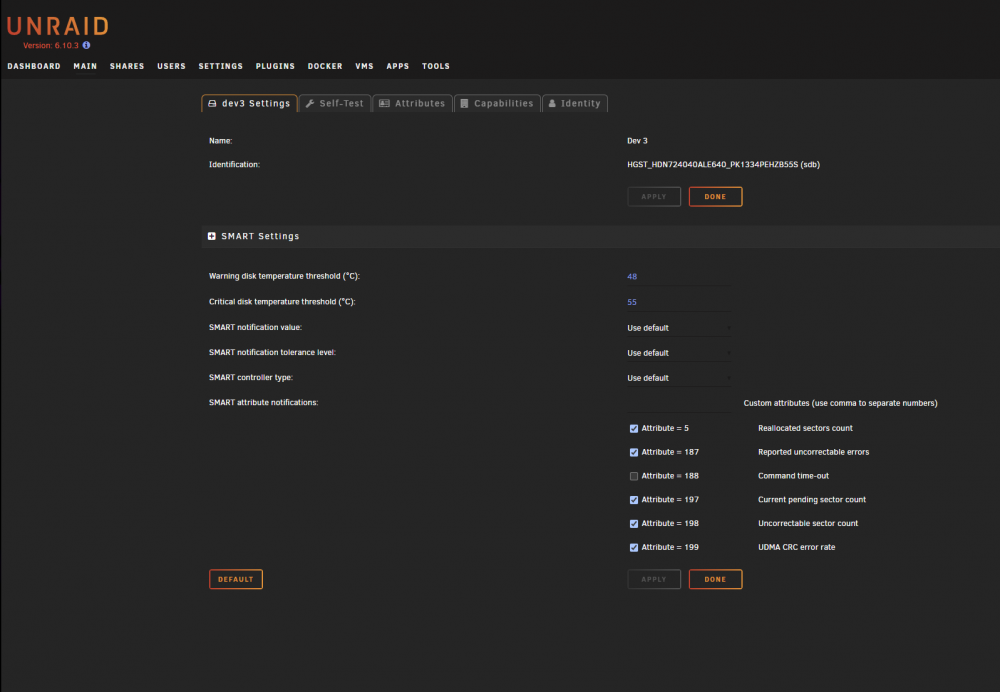This screenshot has height=692, width=1000.
Task: Click the upper Done button
Action: coord(715,196)
